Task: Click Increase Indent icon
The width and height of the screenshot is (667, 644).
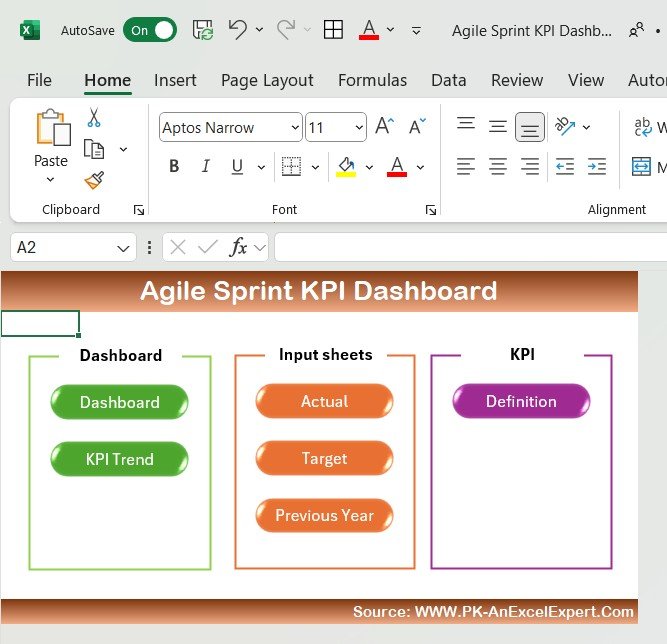Action: tap(597, 166)
